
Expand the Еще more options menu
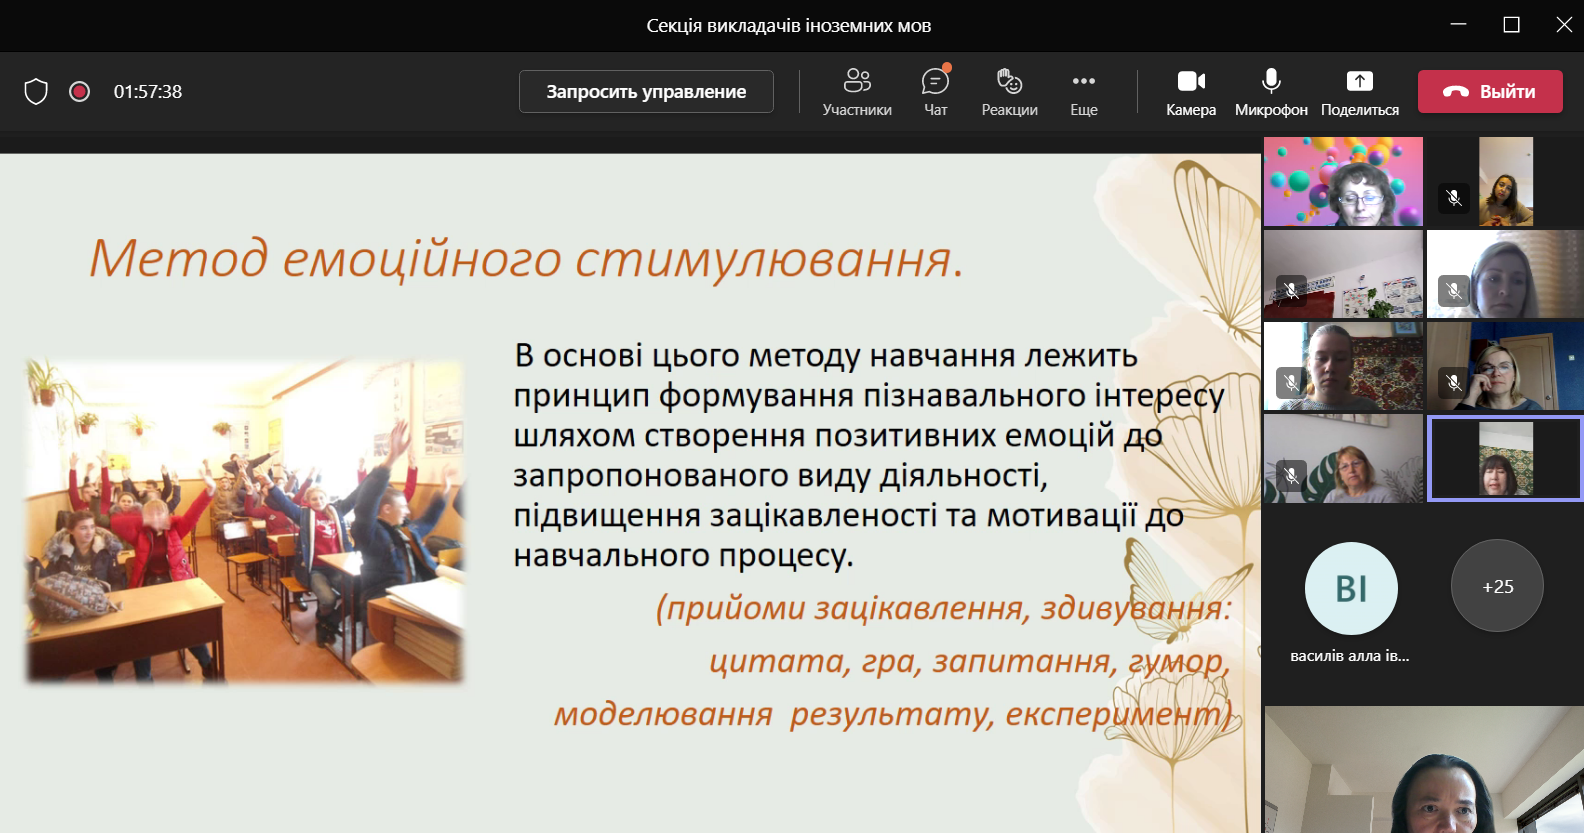pos(1083,91)
